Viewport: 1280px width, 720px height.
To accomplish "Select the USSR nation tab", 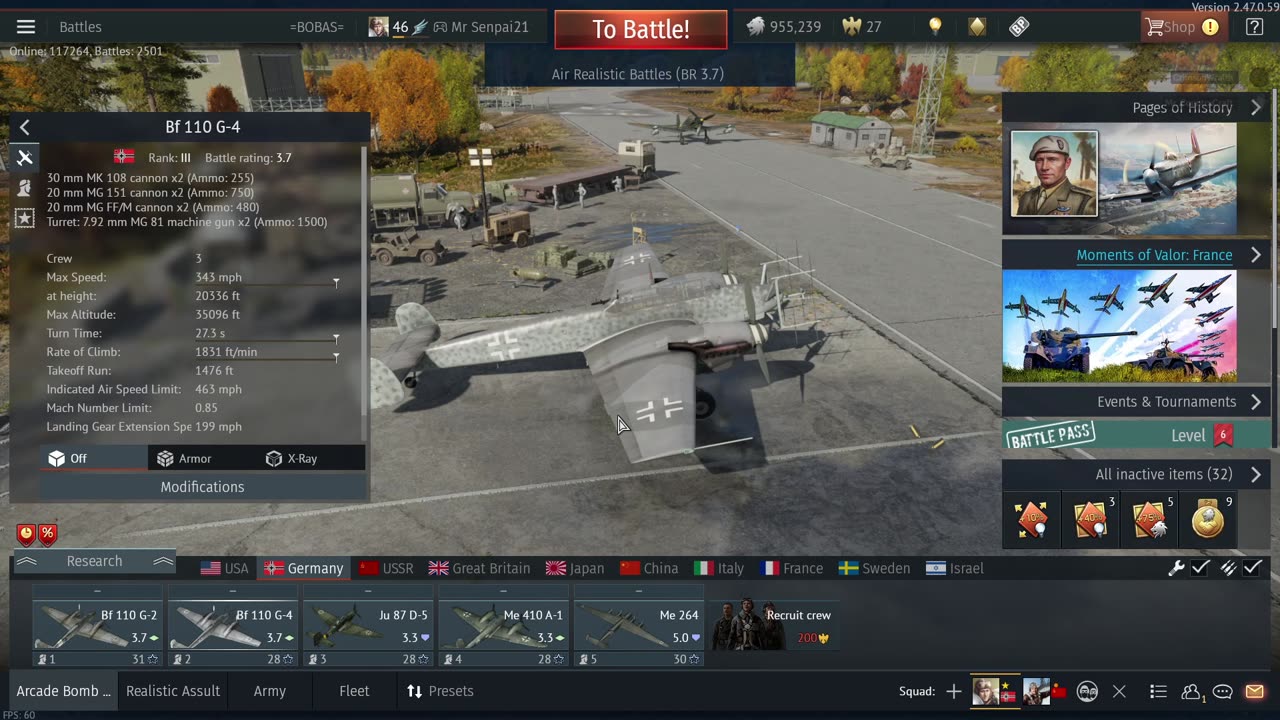I will [386, 568].
